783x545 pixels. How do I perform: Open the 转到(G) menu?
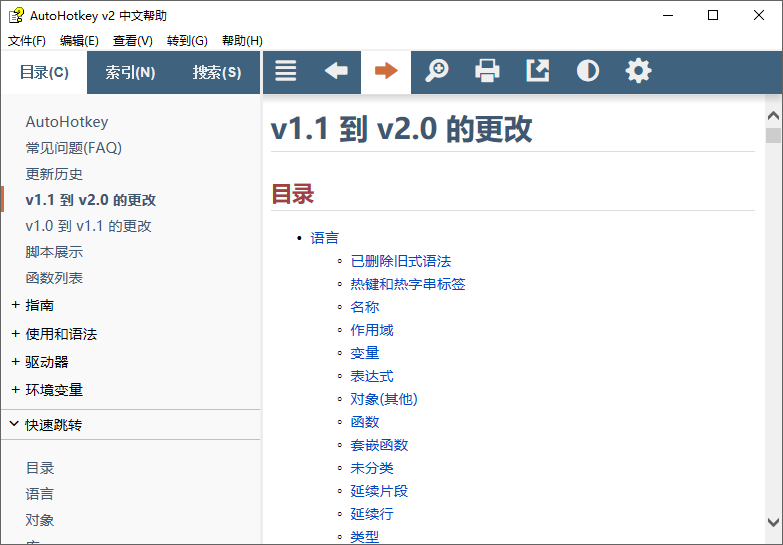point(187,41)
